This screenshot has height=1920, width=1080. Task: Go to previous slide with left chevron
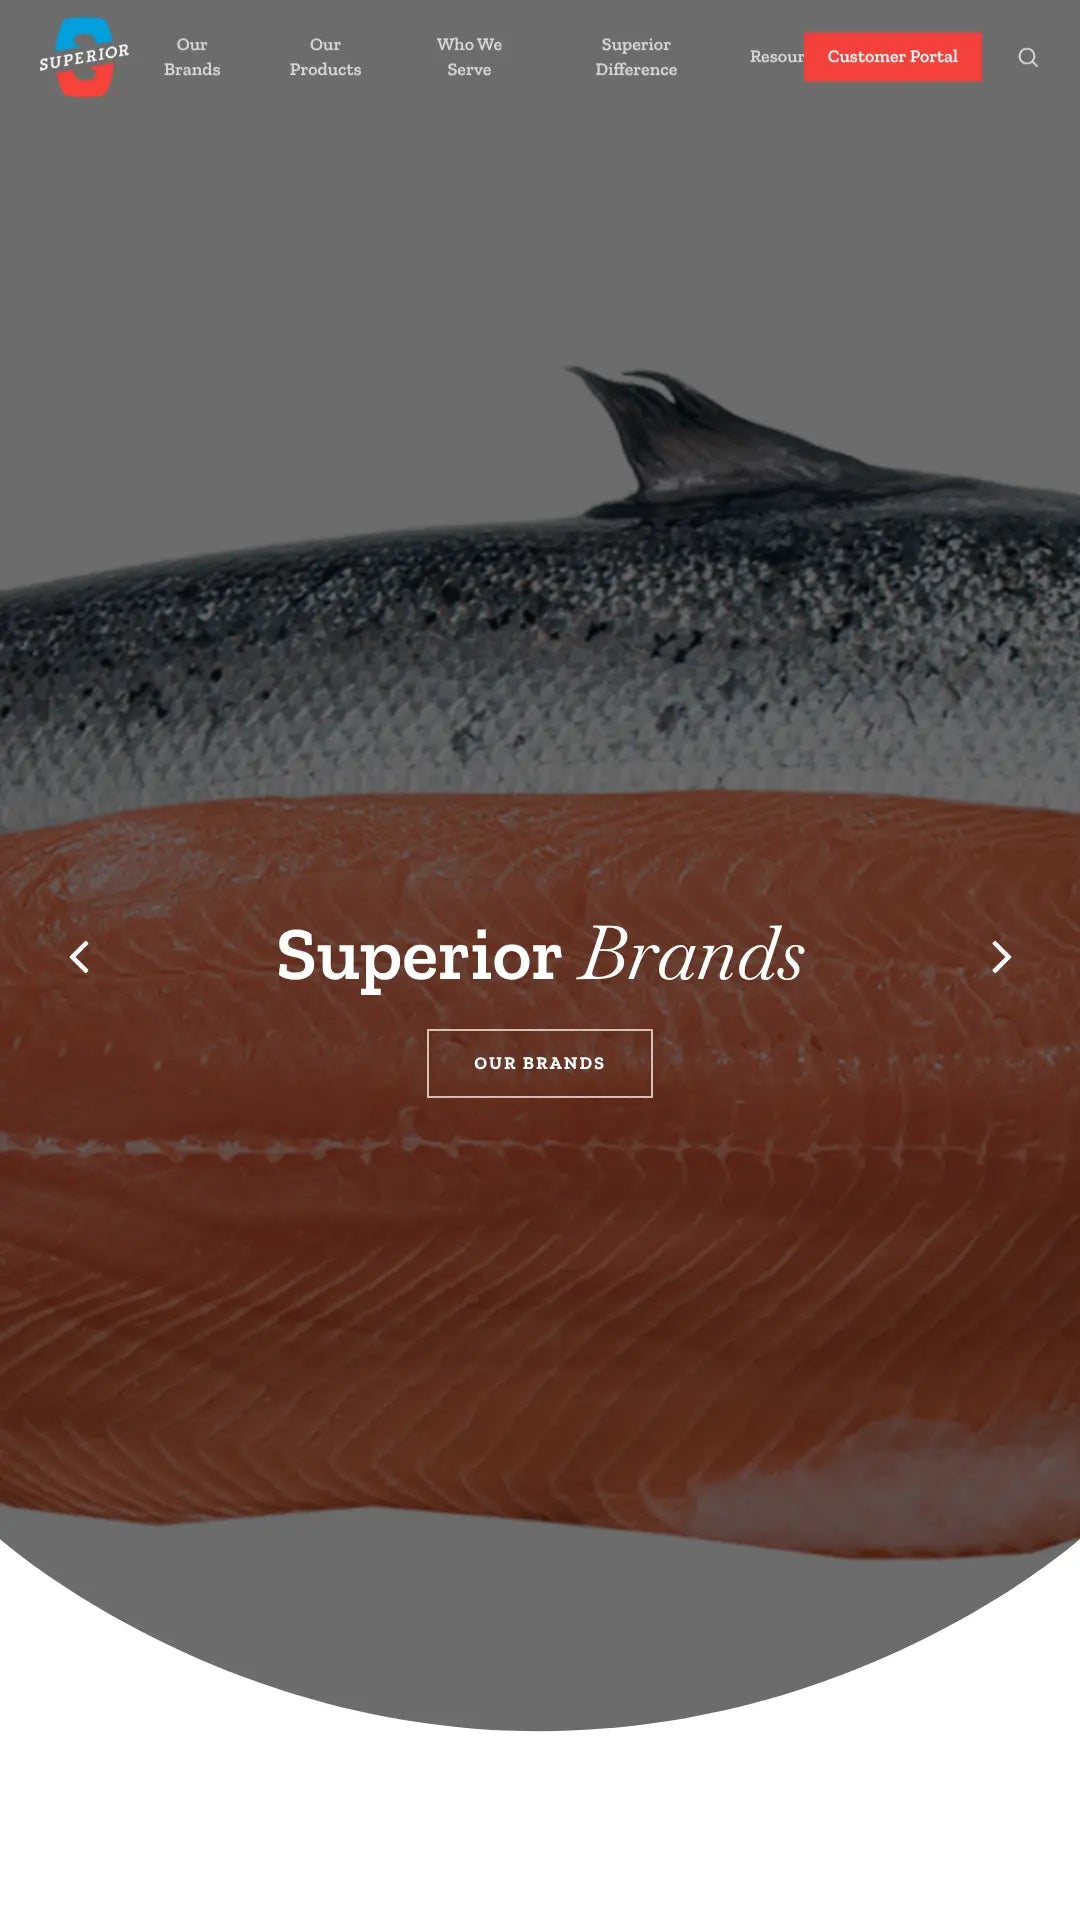pyautogui.click(x=79, y=957)
